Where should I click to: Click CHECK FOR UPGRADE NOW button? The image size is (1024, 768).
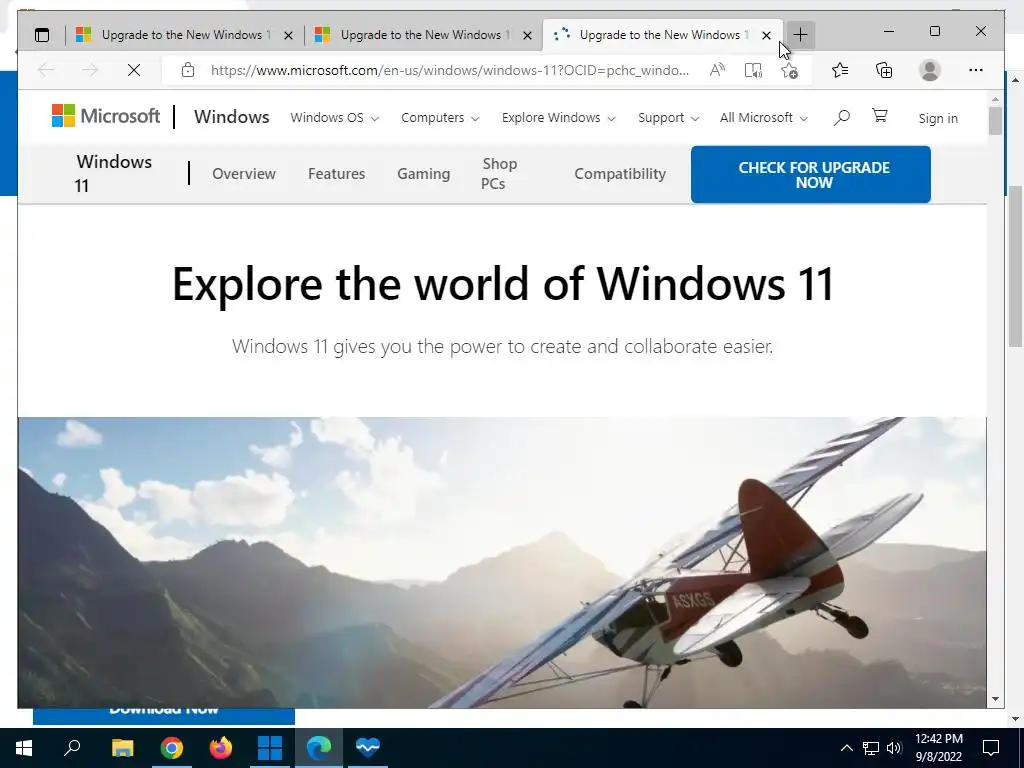(810, 174)
